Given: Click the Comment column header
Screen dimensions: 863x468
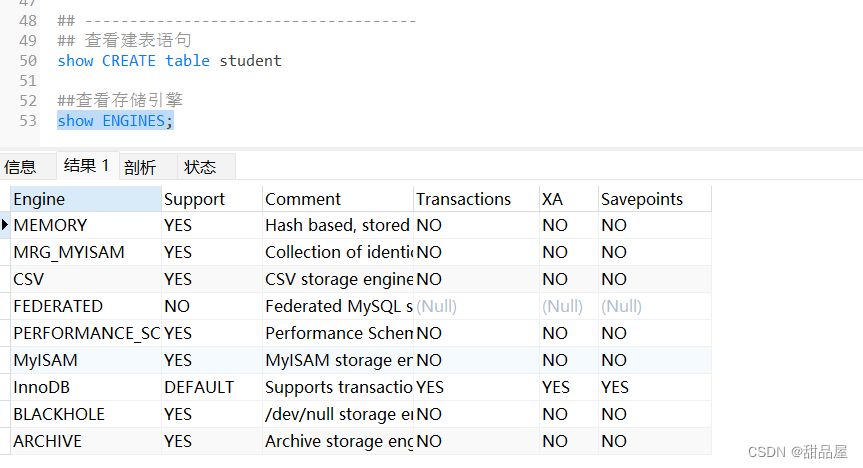Looking at the screenshot, I should click(337, 199).
